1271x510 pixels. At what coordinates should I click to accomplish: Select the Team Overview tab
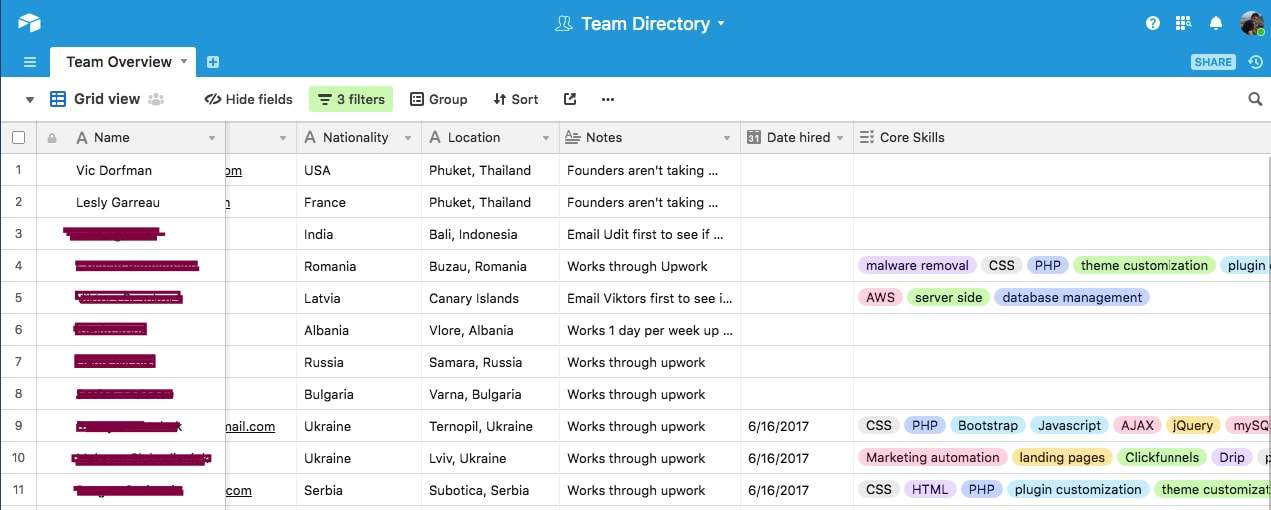[119, 62]
